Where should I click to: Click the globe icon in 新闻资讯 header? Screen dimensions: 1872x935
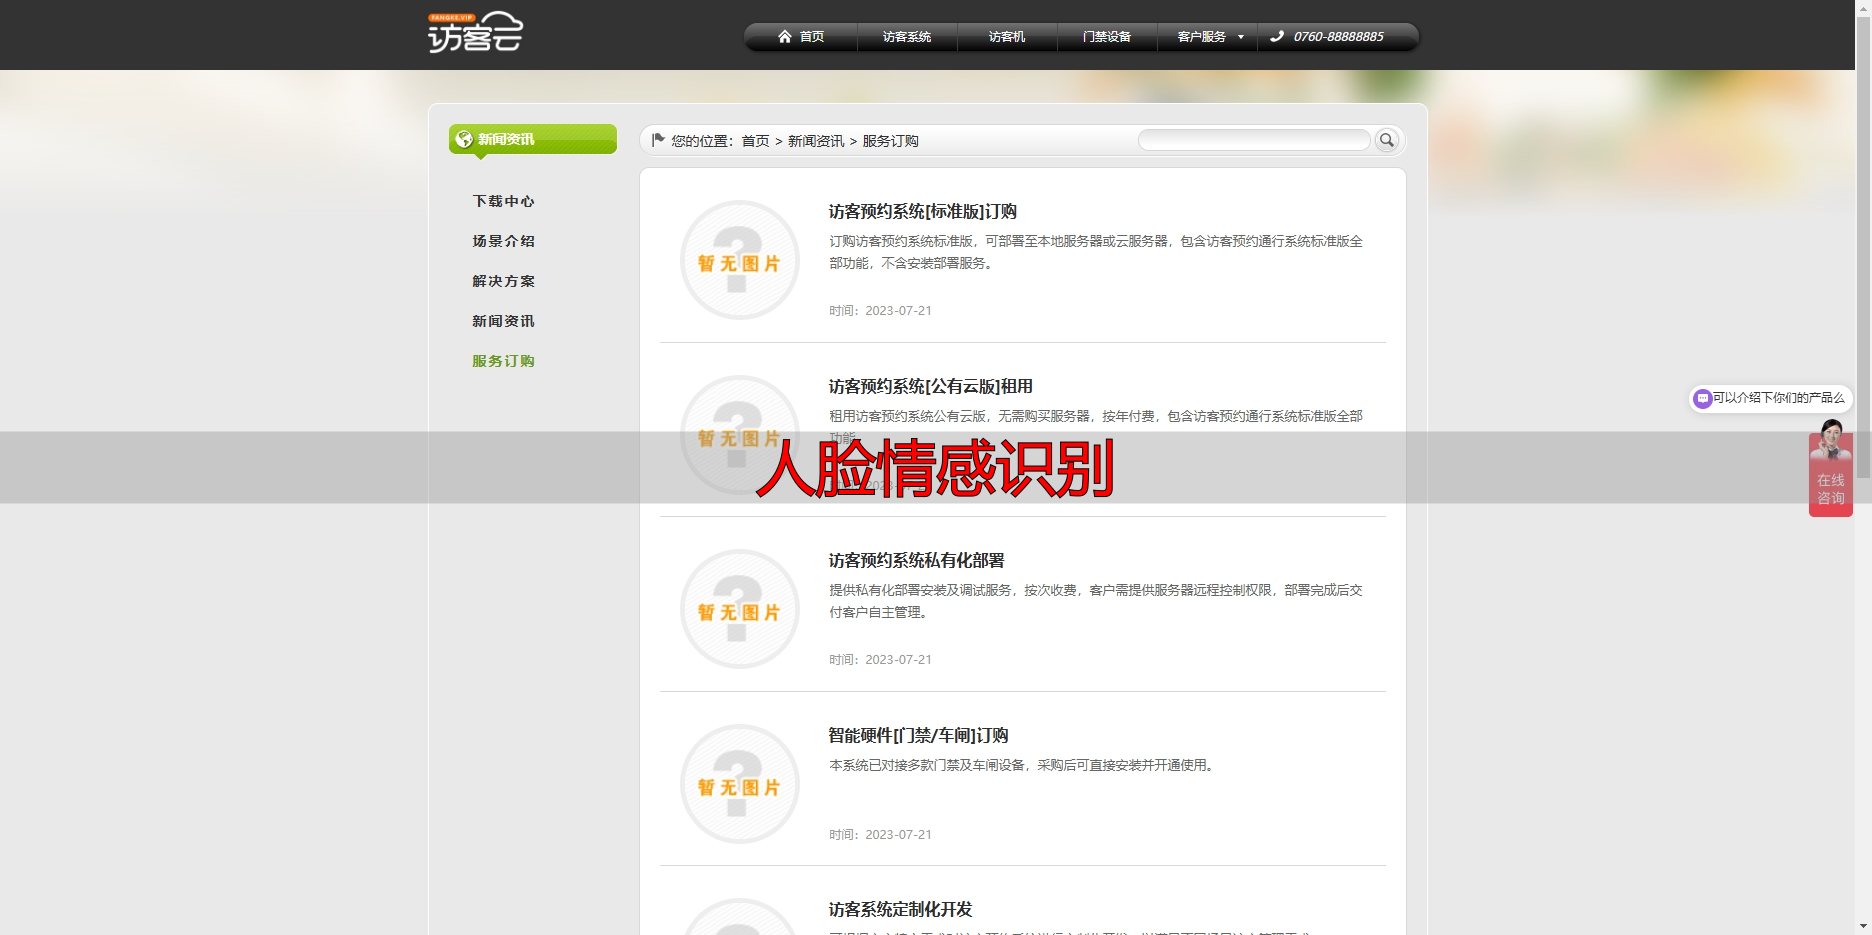coord(464,139)
